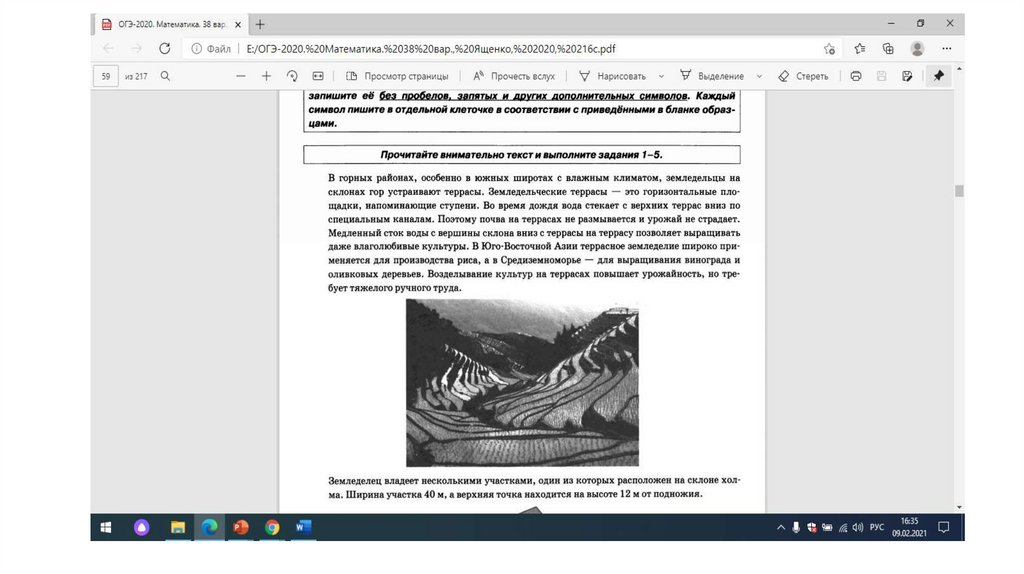Zoom out with the minus button
Viewport: 1024px width, 574px height.
(241, 76)
